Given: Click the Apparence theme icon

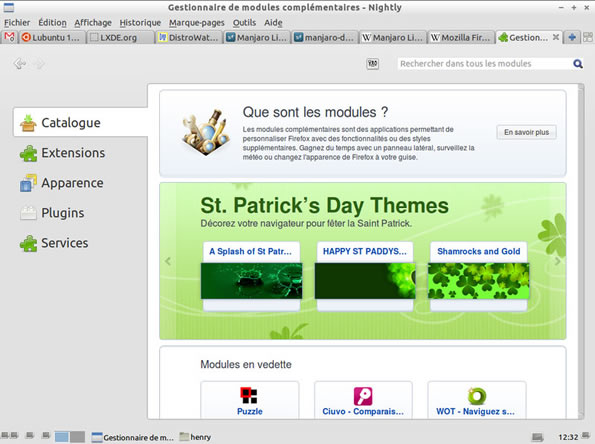Looking at the screenshot, I should coord(28,183).
